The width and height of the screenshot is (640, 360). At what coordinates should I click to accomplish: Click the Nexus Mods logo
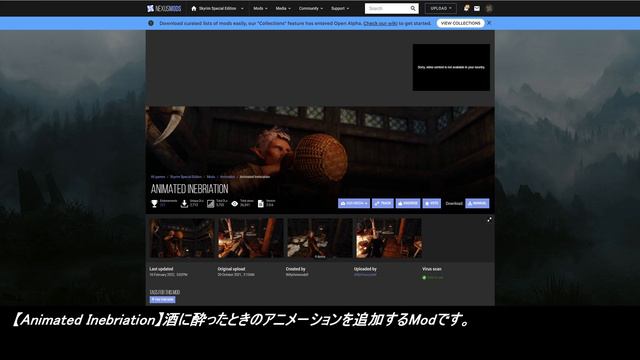(x=164, y=9)
